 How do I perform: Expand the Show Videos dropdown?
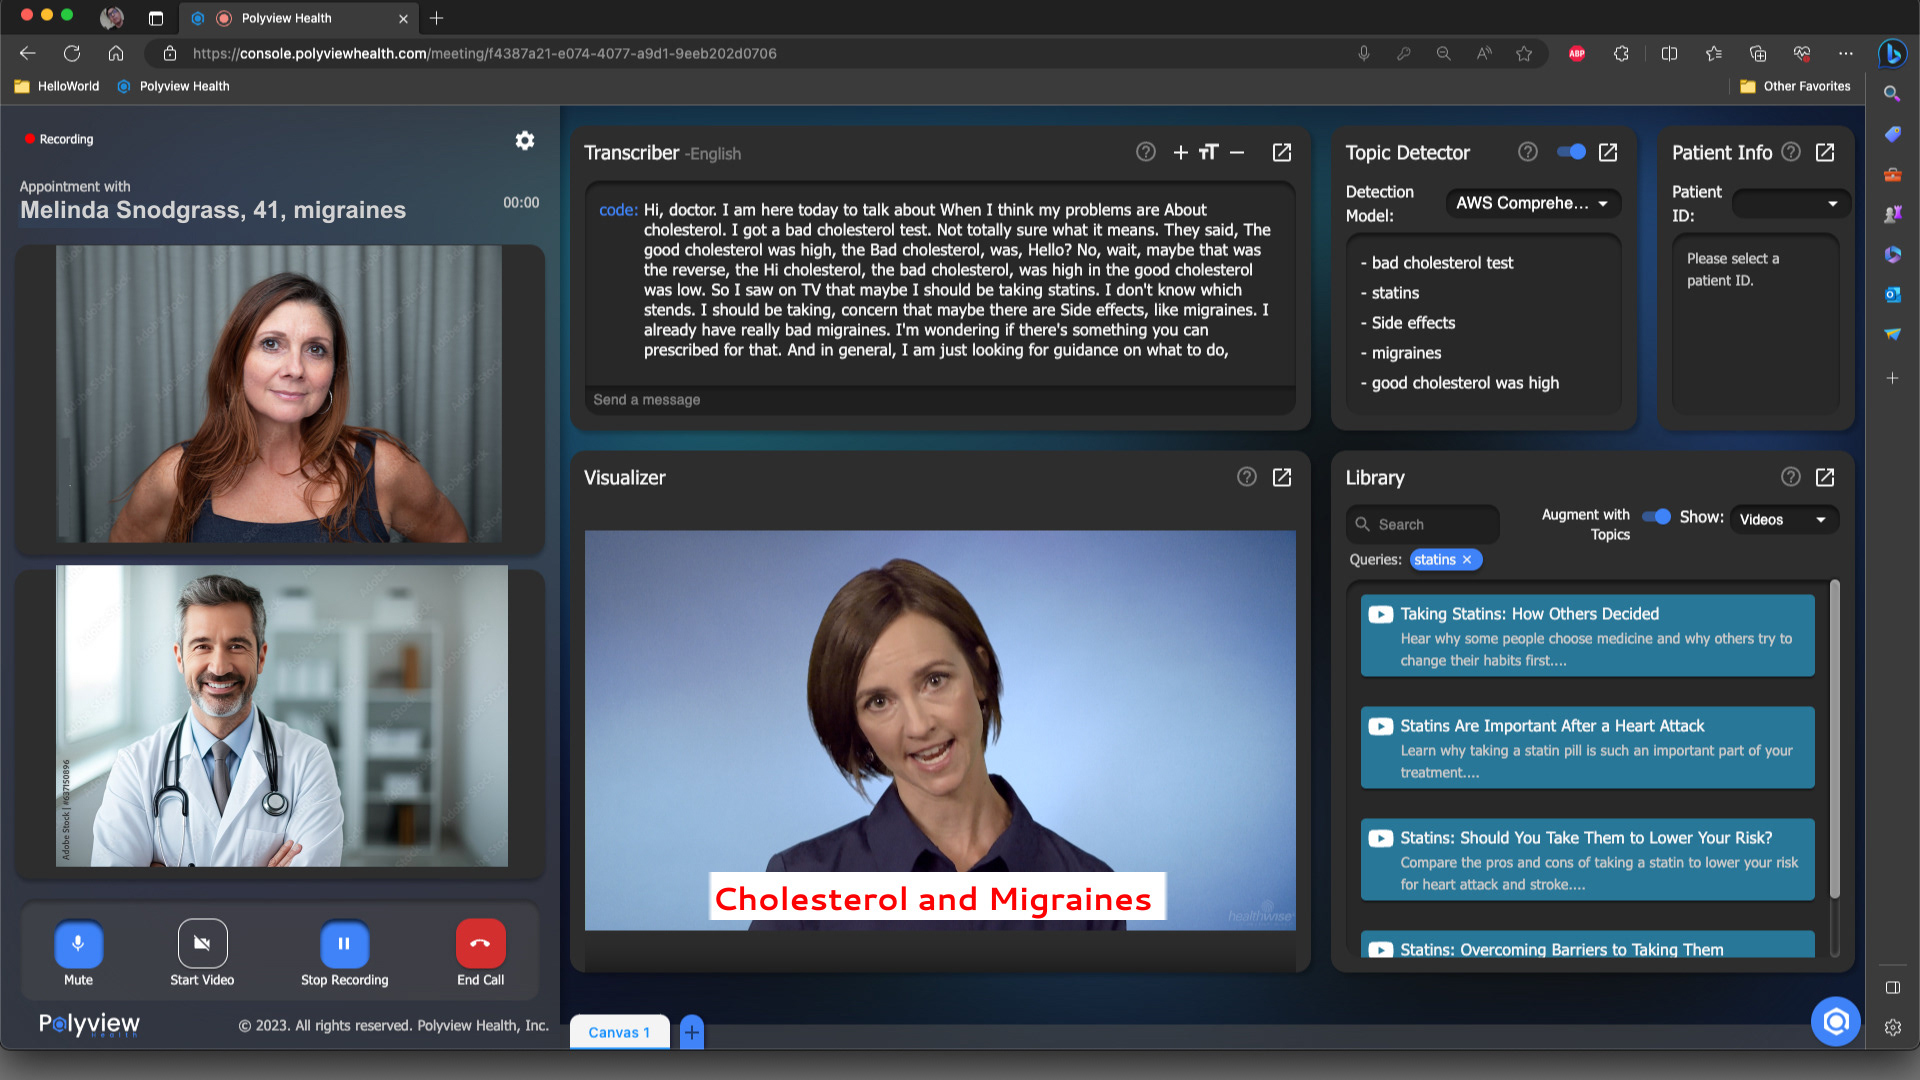point(1783,519)
